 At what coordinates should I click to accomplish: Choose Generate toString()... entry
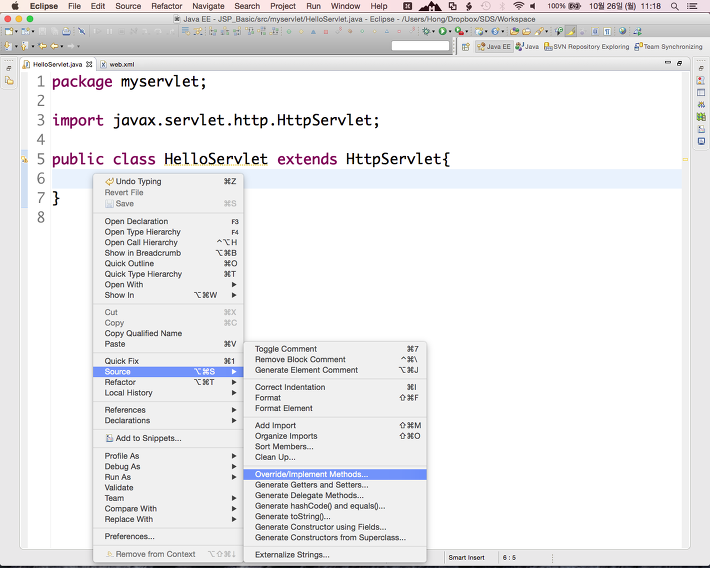tap(335, 516)
